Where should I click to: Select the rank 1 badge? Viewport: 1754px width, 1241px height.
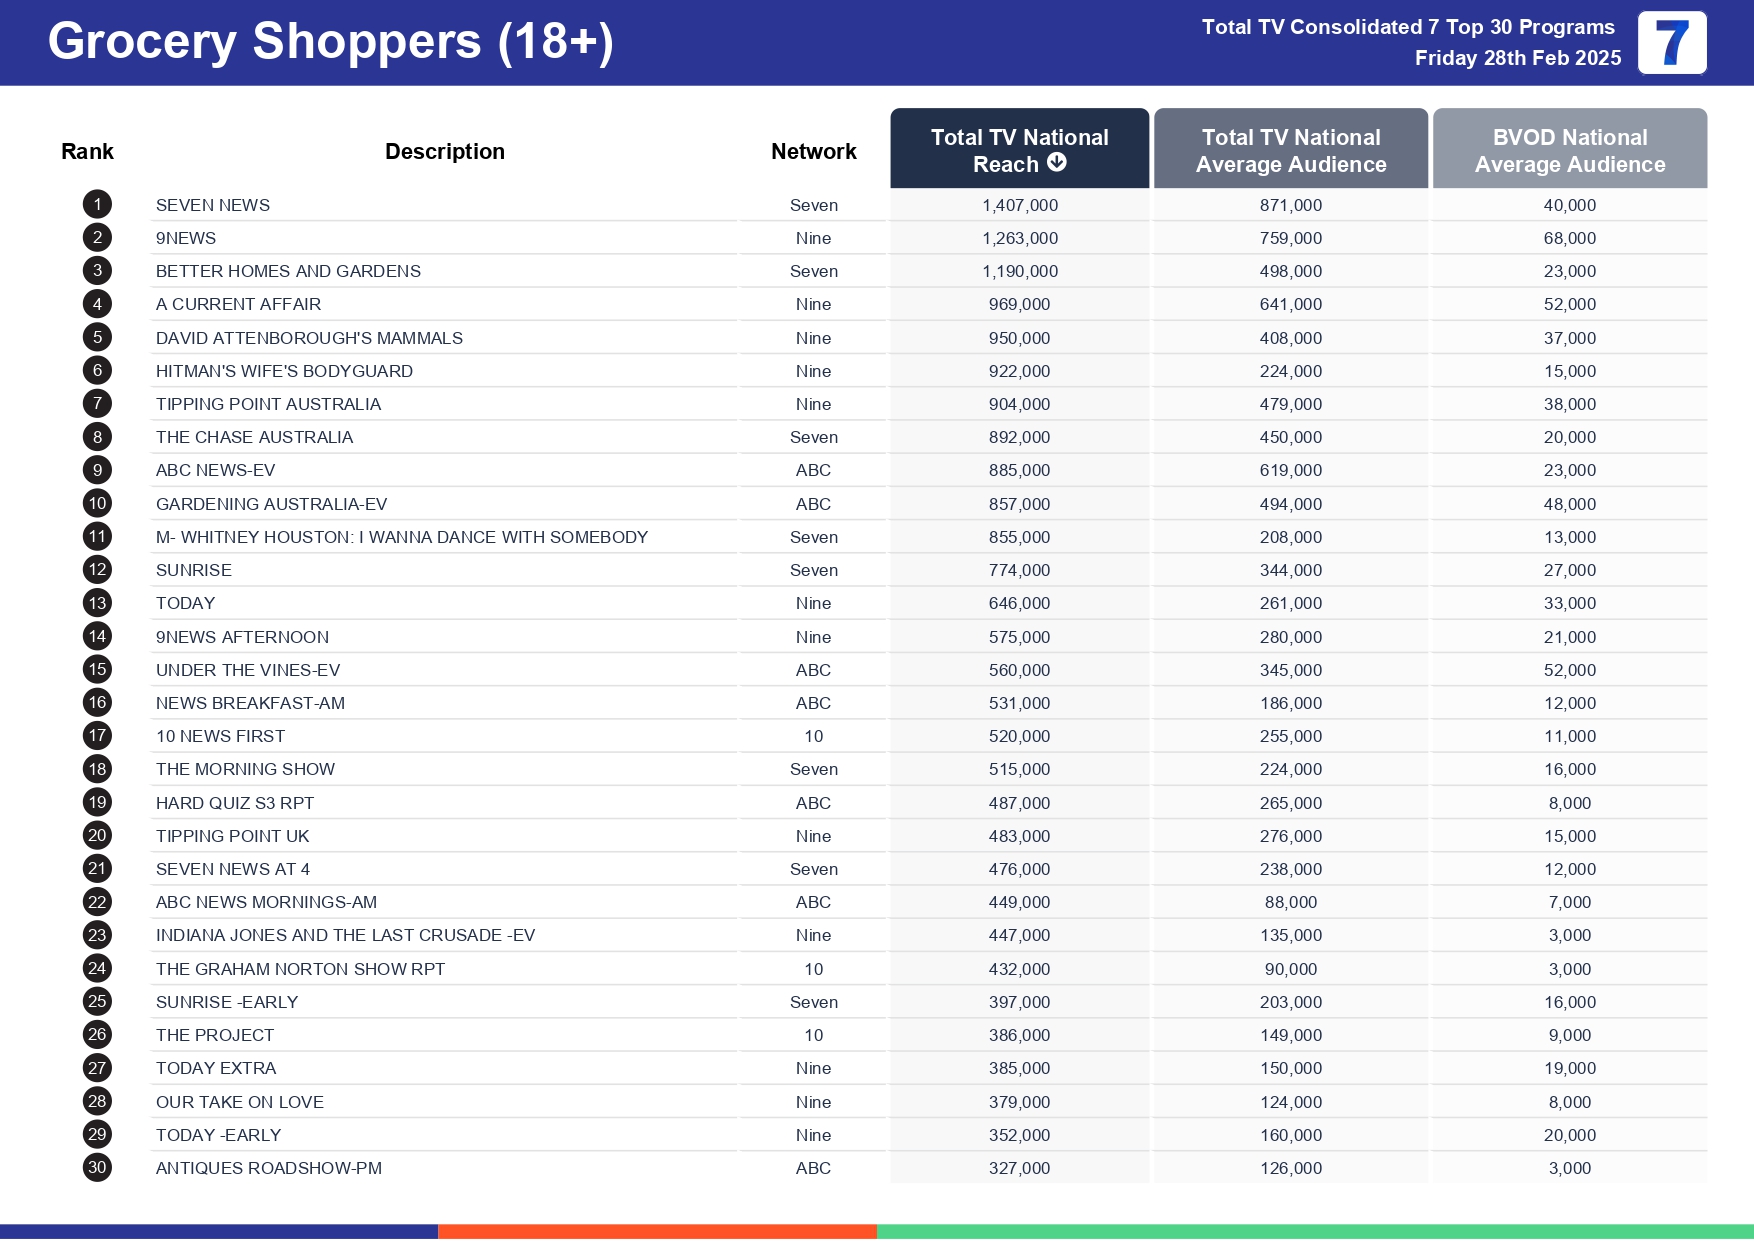coord(97,205)
